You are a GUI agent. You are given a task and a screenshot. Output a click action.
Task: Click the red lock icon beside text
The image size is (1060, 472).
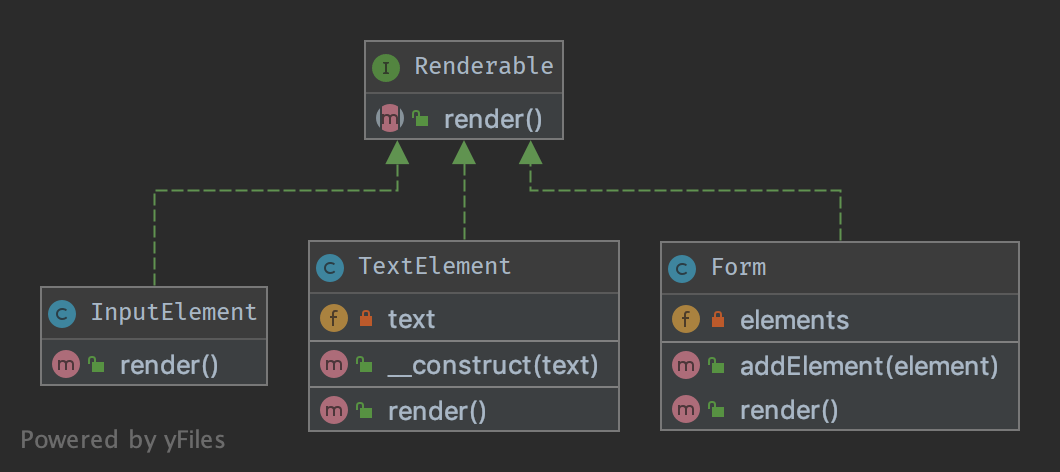(x=365, y=319)
